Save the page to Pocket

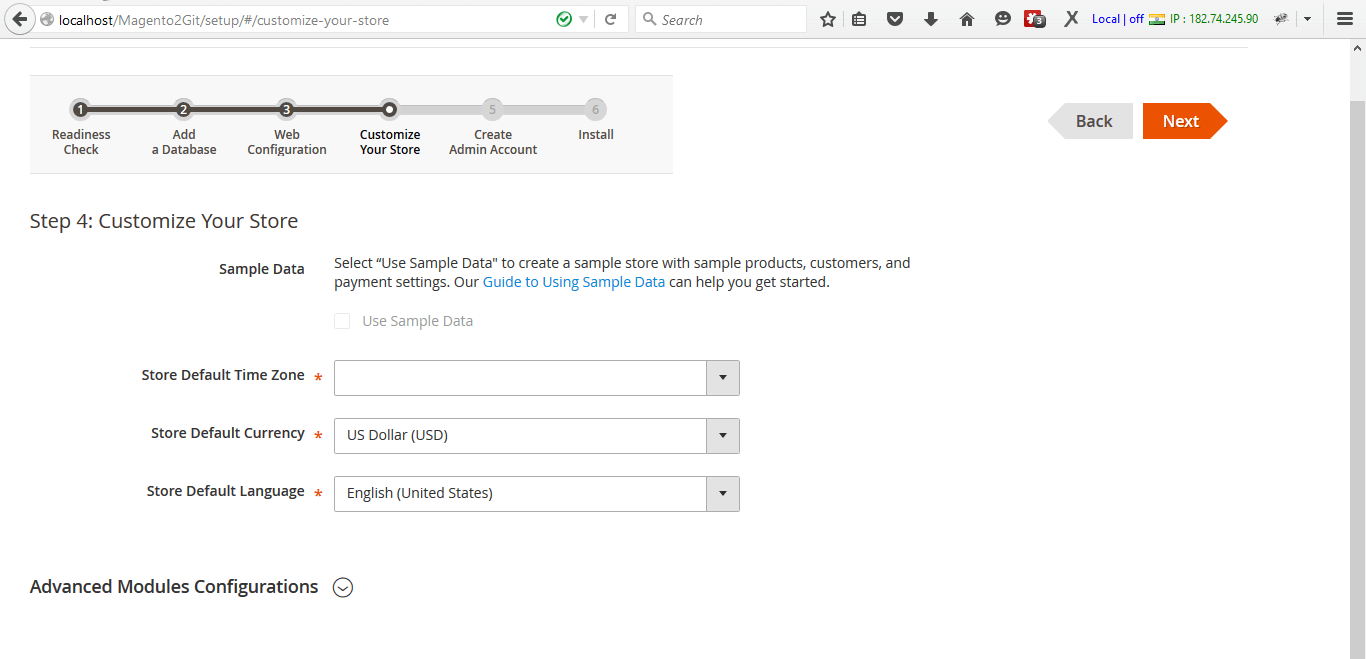coord(895,19)
